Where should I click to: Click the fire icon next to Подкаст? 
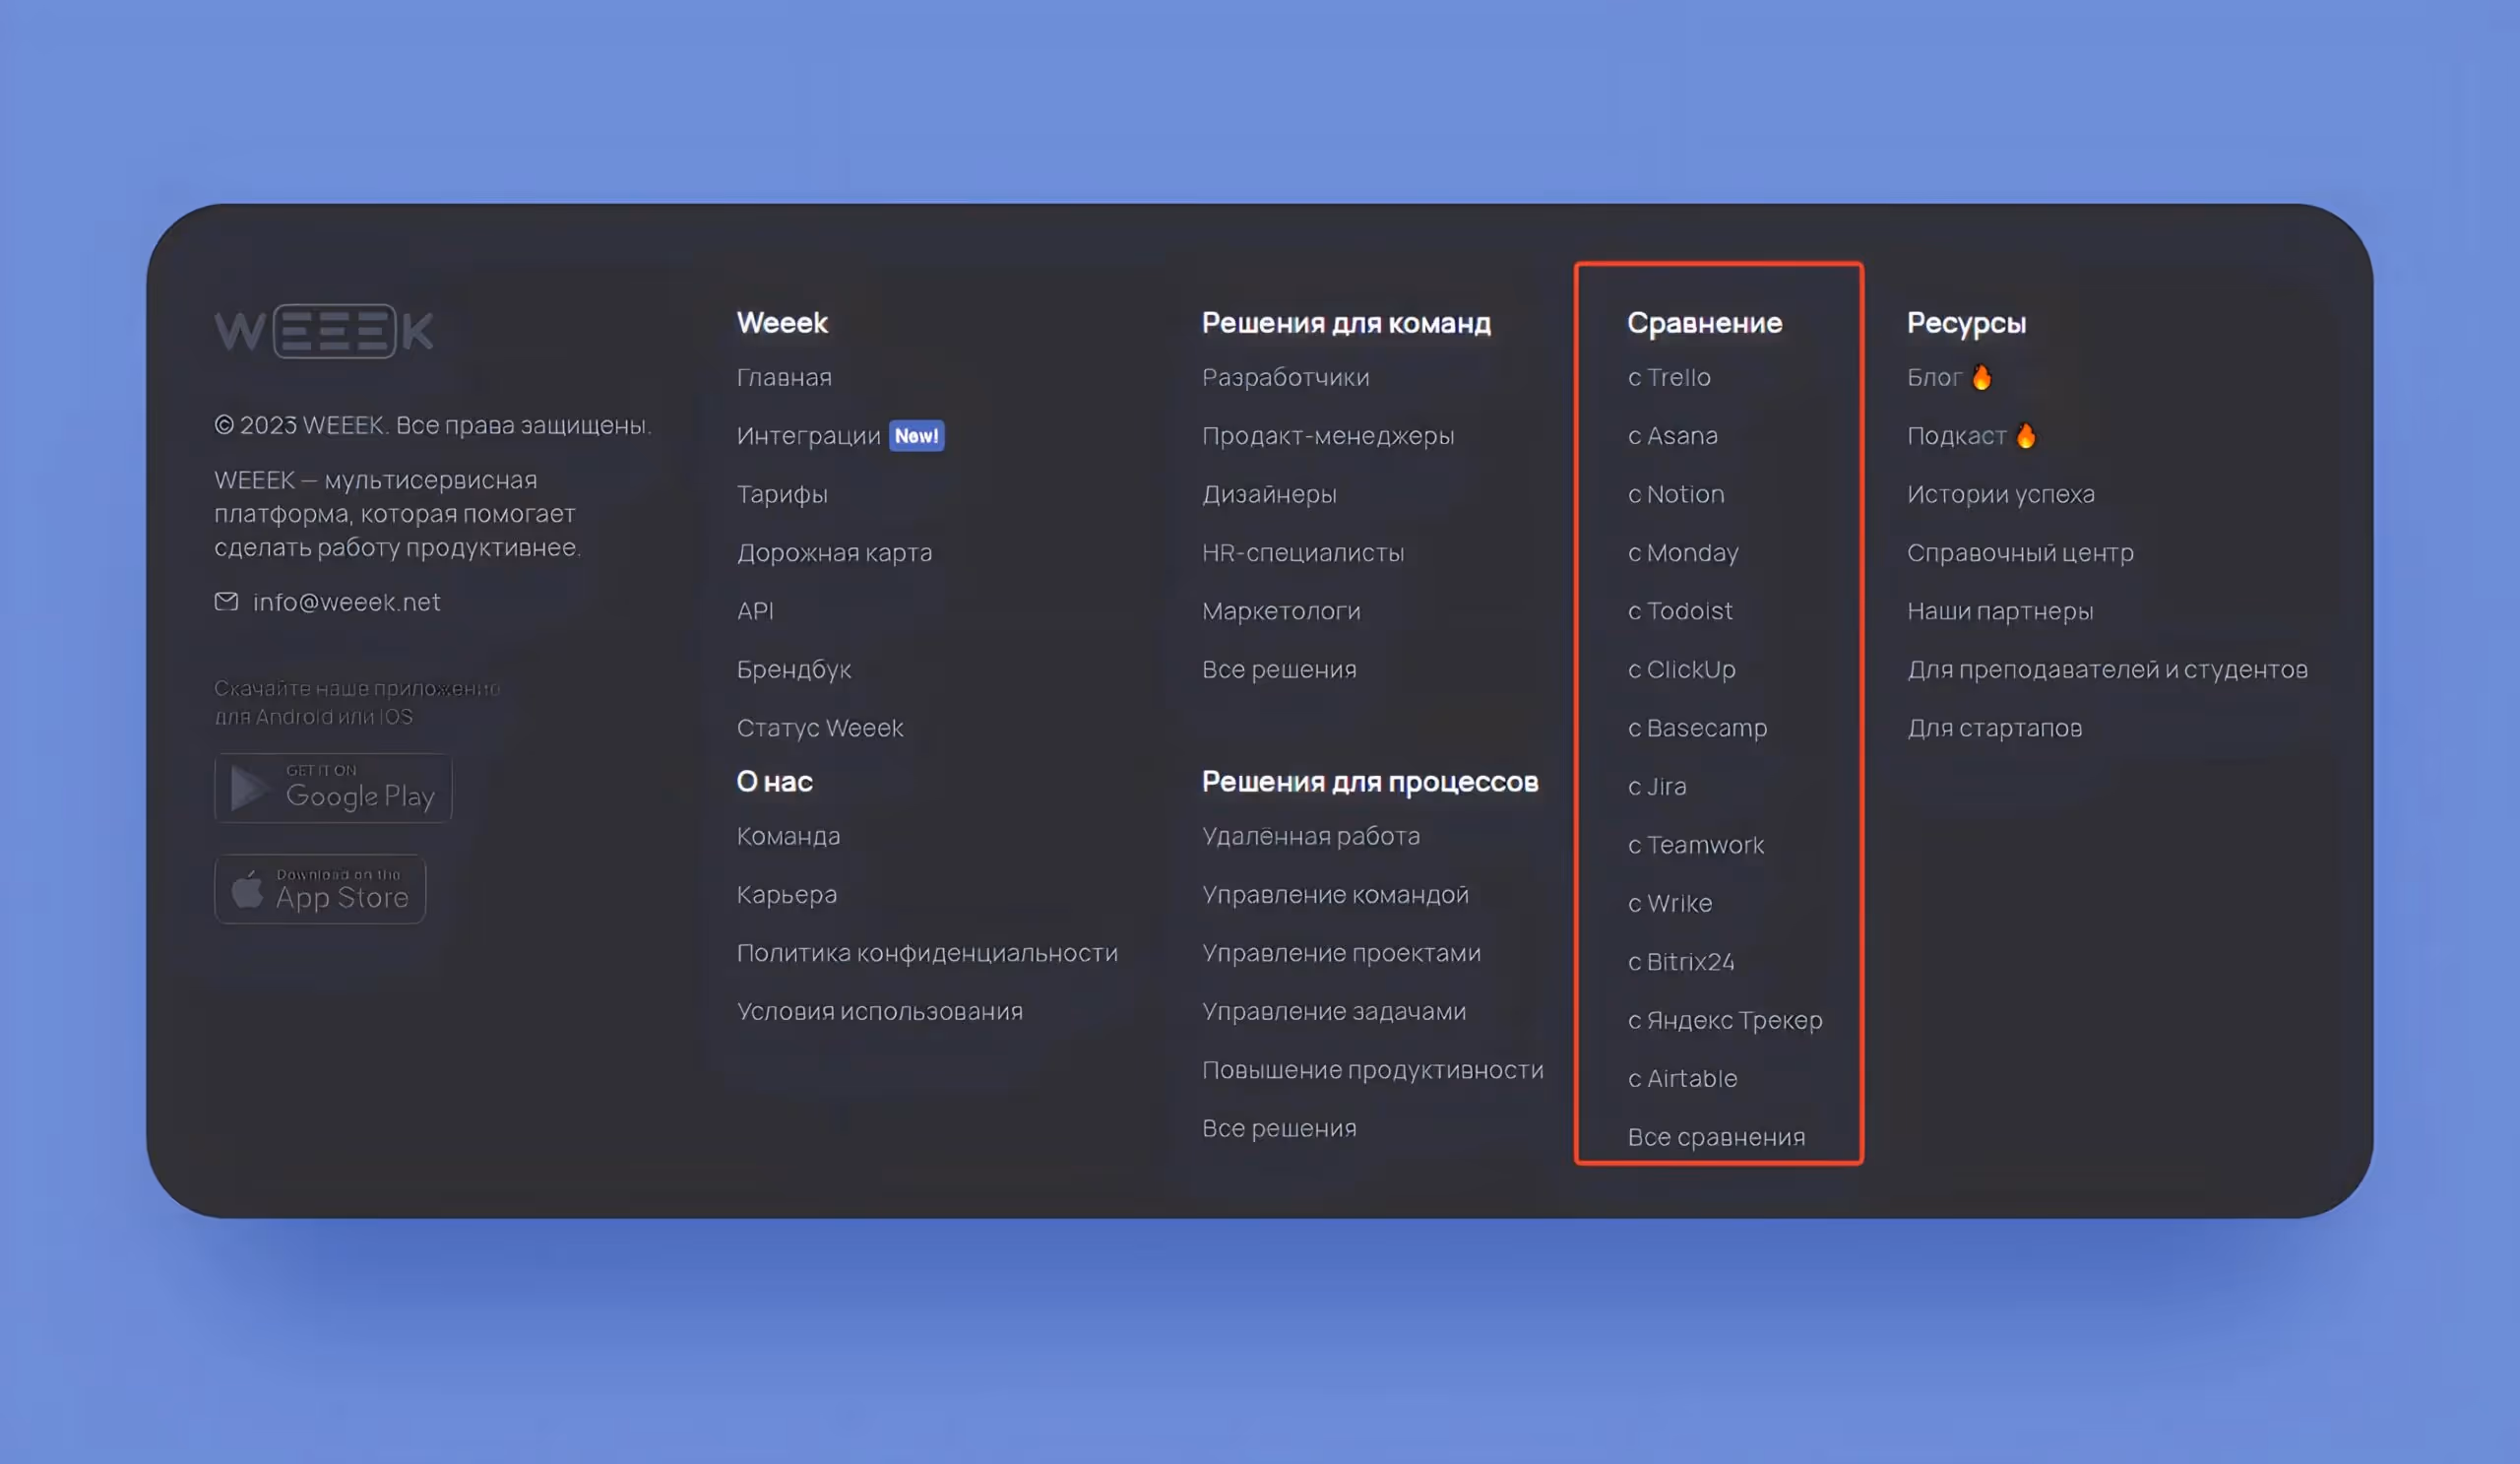(x=2025, y=436)
